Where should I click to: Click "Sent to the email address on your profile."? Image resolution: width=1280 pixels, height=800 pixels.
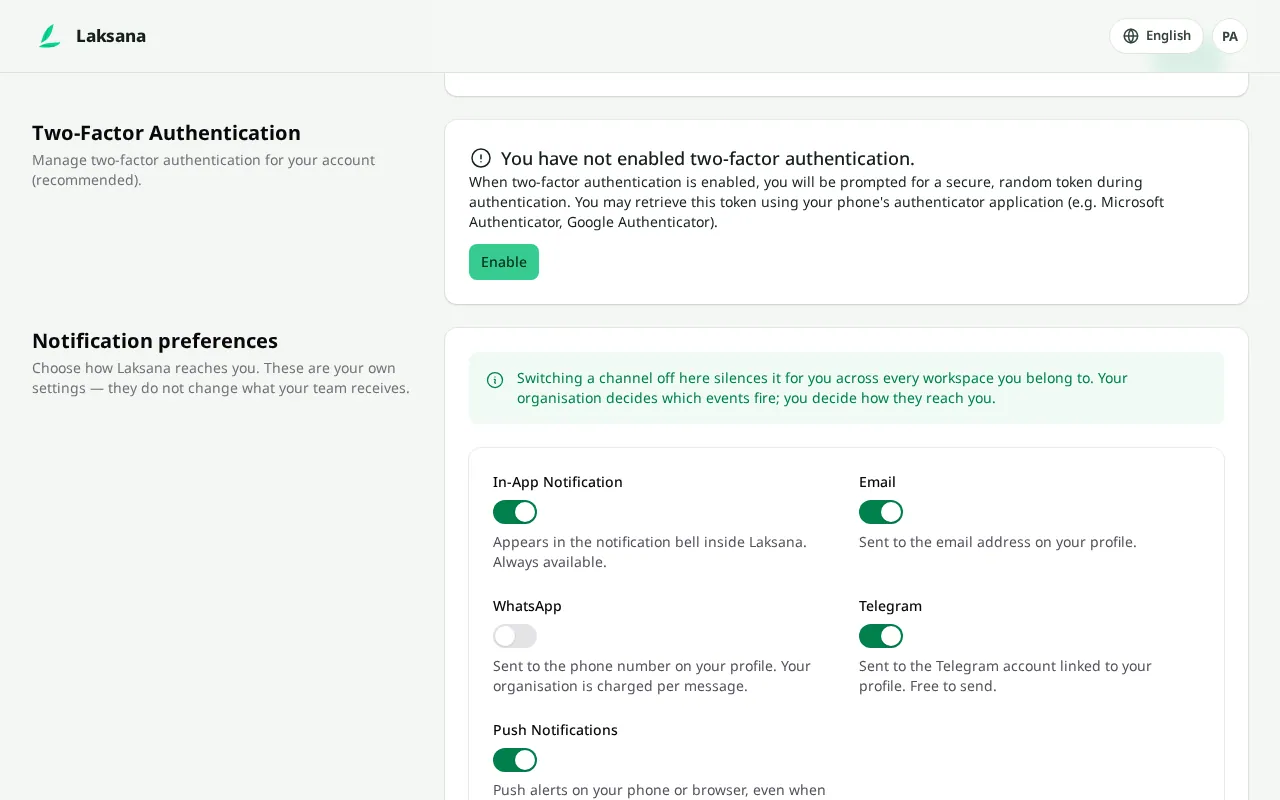(998, 542)
